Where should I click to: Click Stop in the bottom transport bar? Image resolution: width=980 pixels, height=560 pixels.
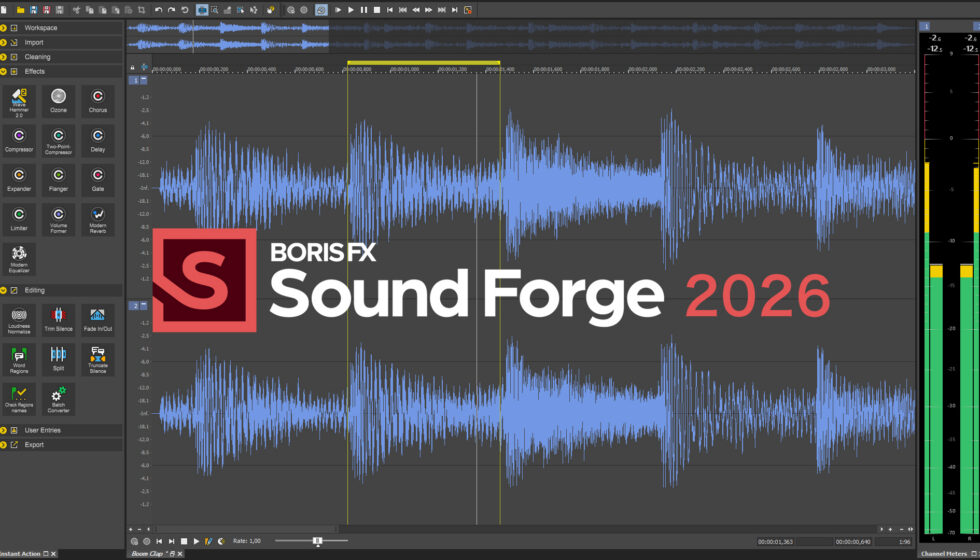(184, 541)
